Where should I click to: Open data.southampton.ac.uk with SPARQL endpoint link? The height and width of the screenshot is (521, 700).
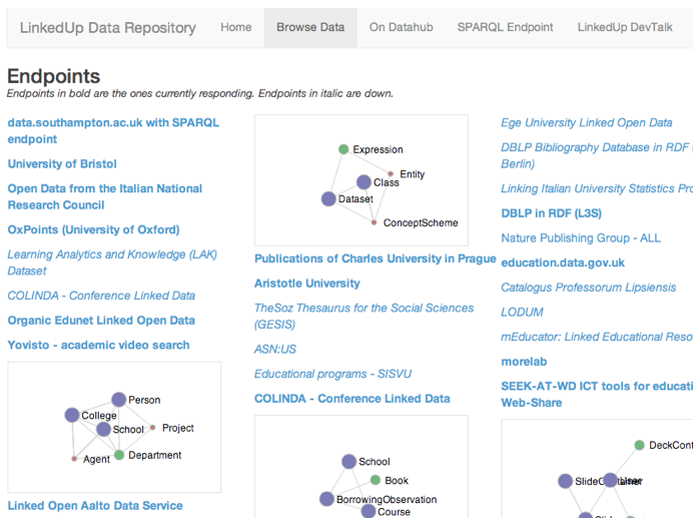click(x=113, y=131)
